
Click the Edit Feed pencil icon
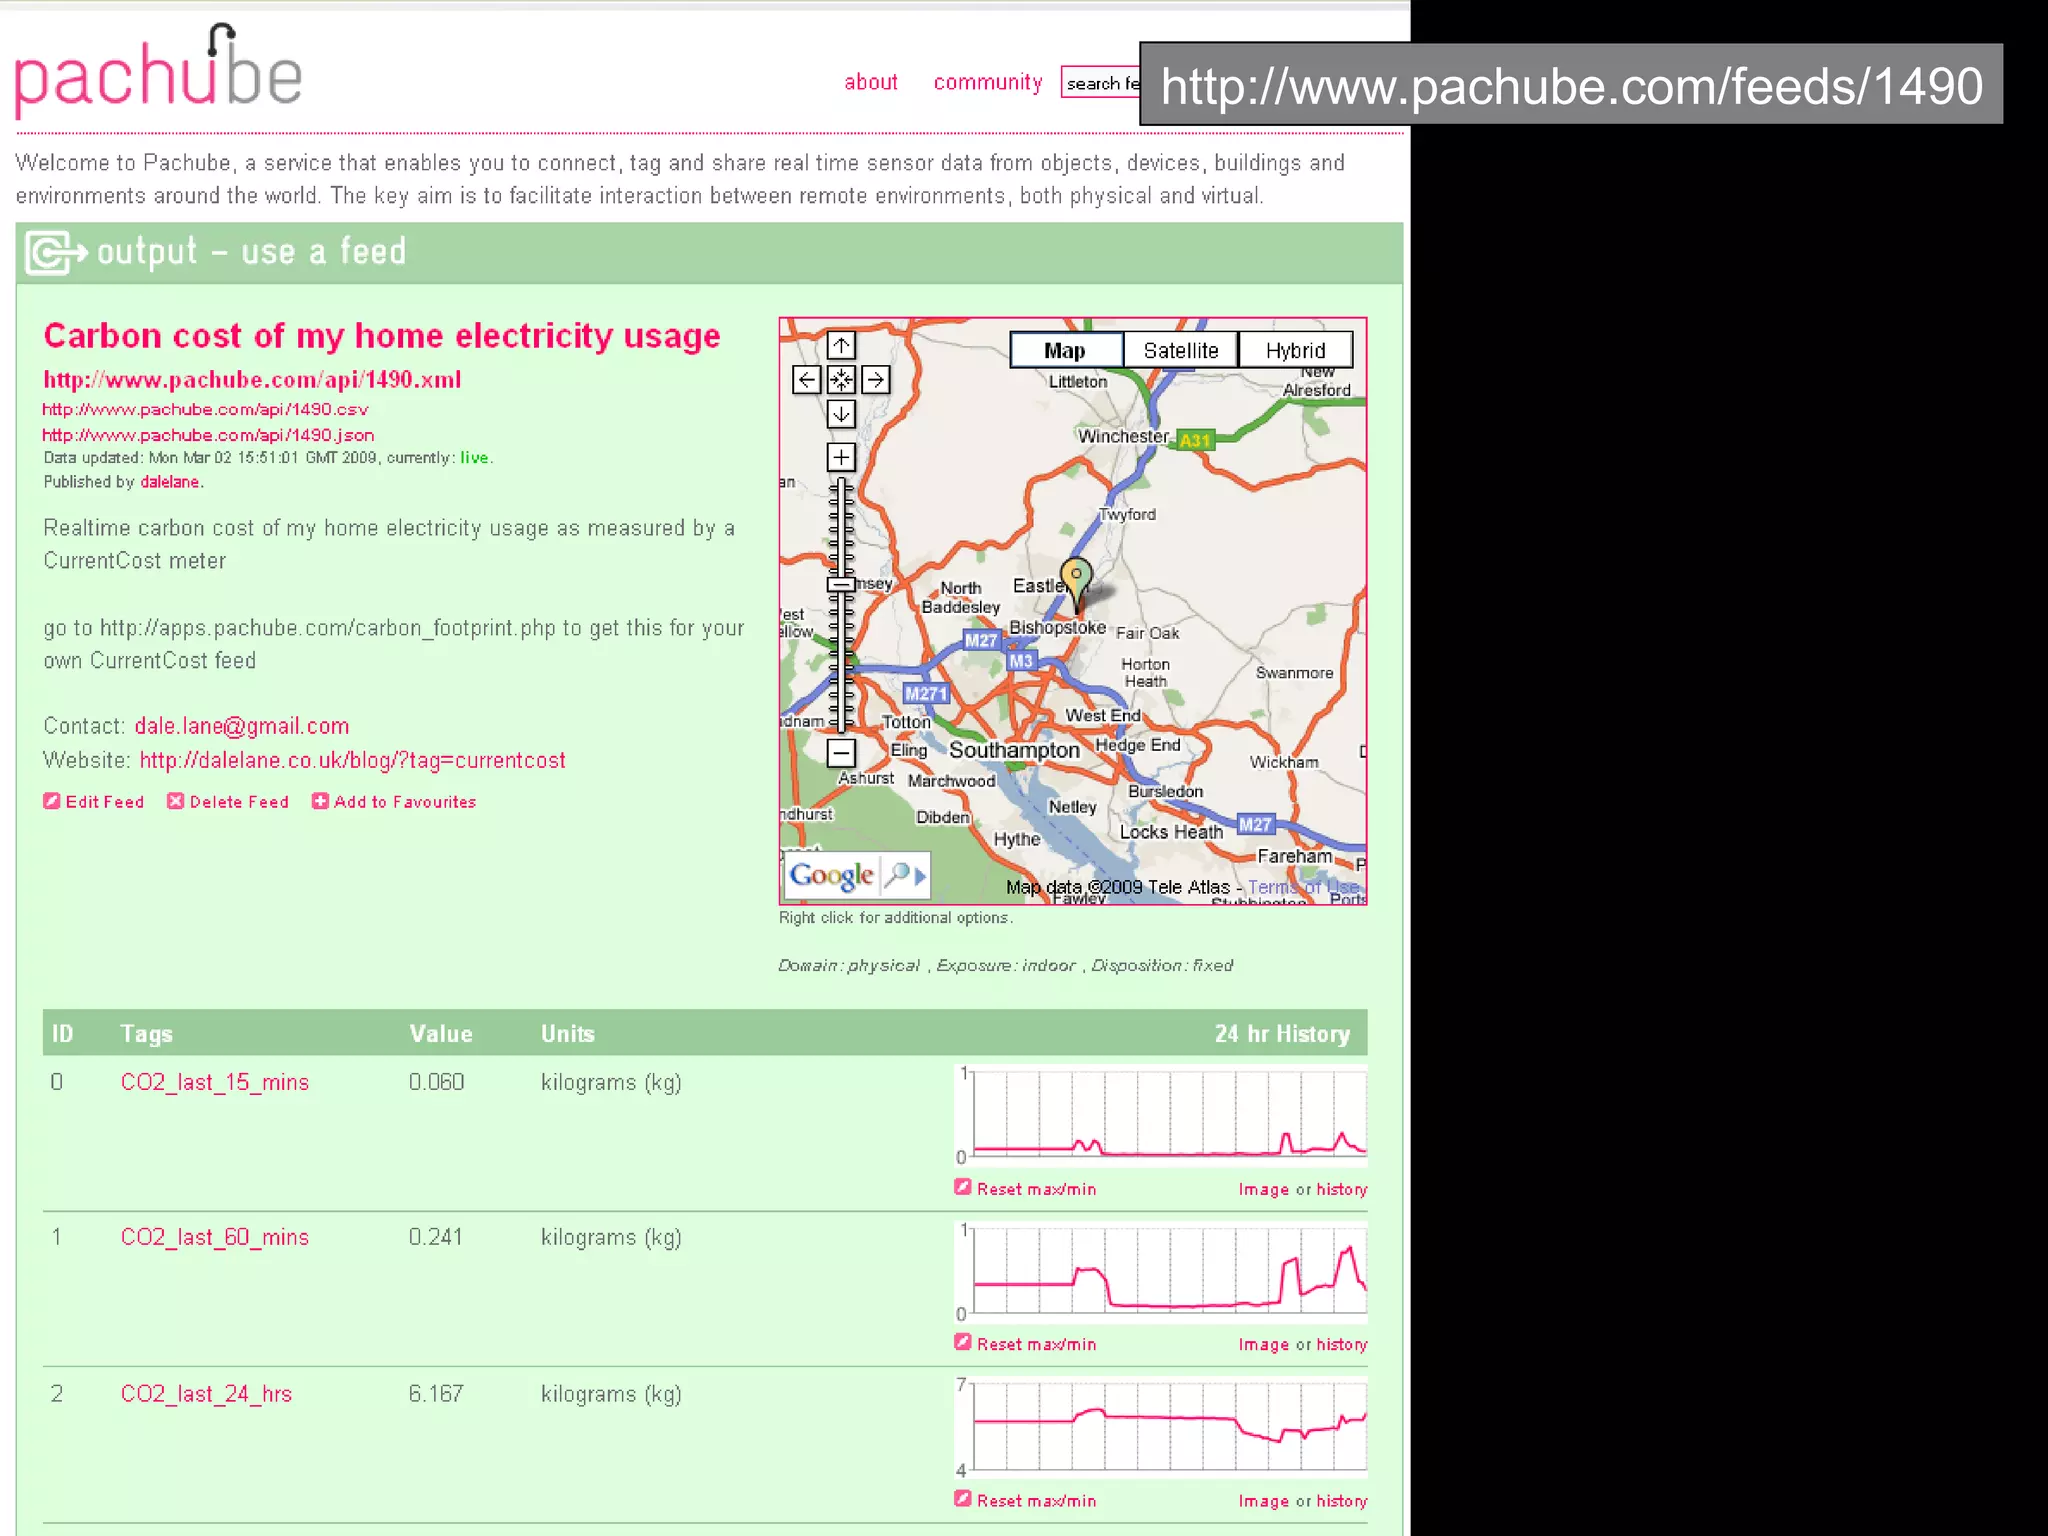point(52,801)
